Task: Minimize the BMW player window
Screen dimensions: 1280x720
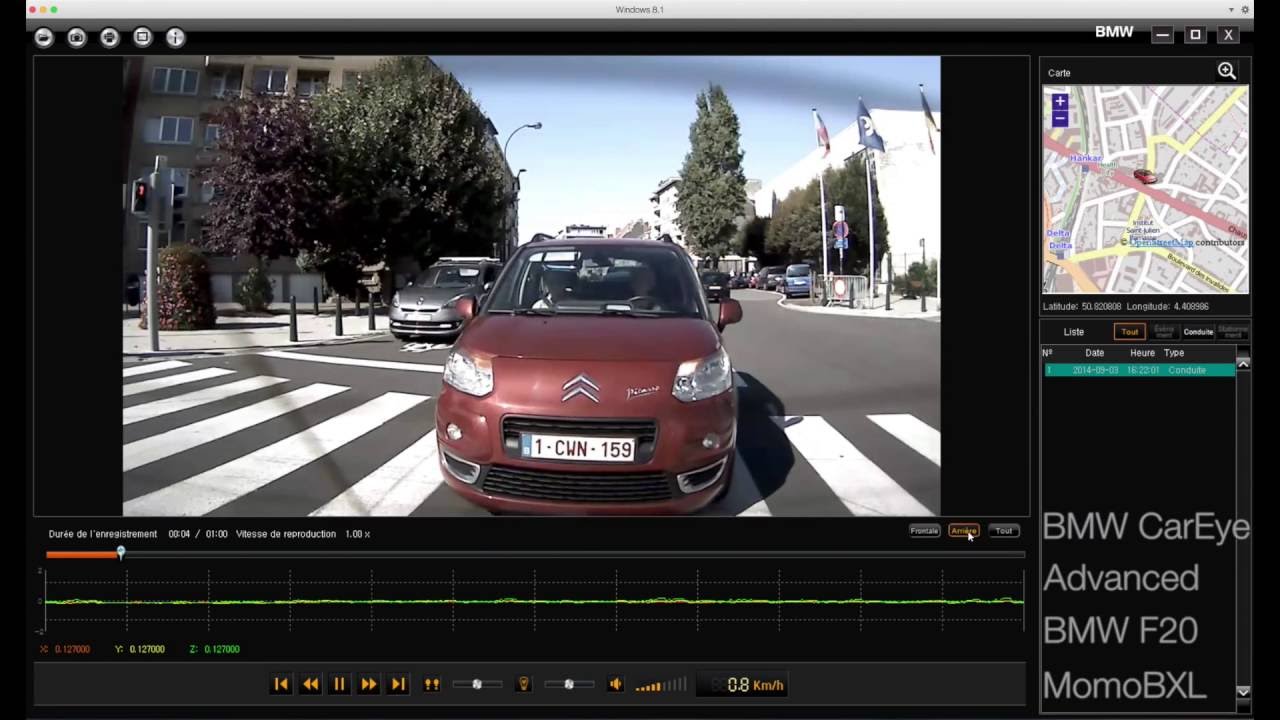Action: click(1162, 35)
